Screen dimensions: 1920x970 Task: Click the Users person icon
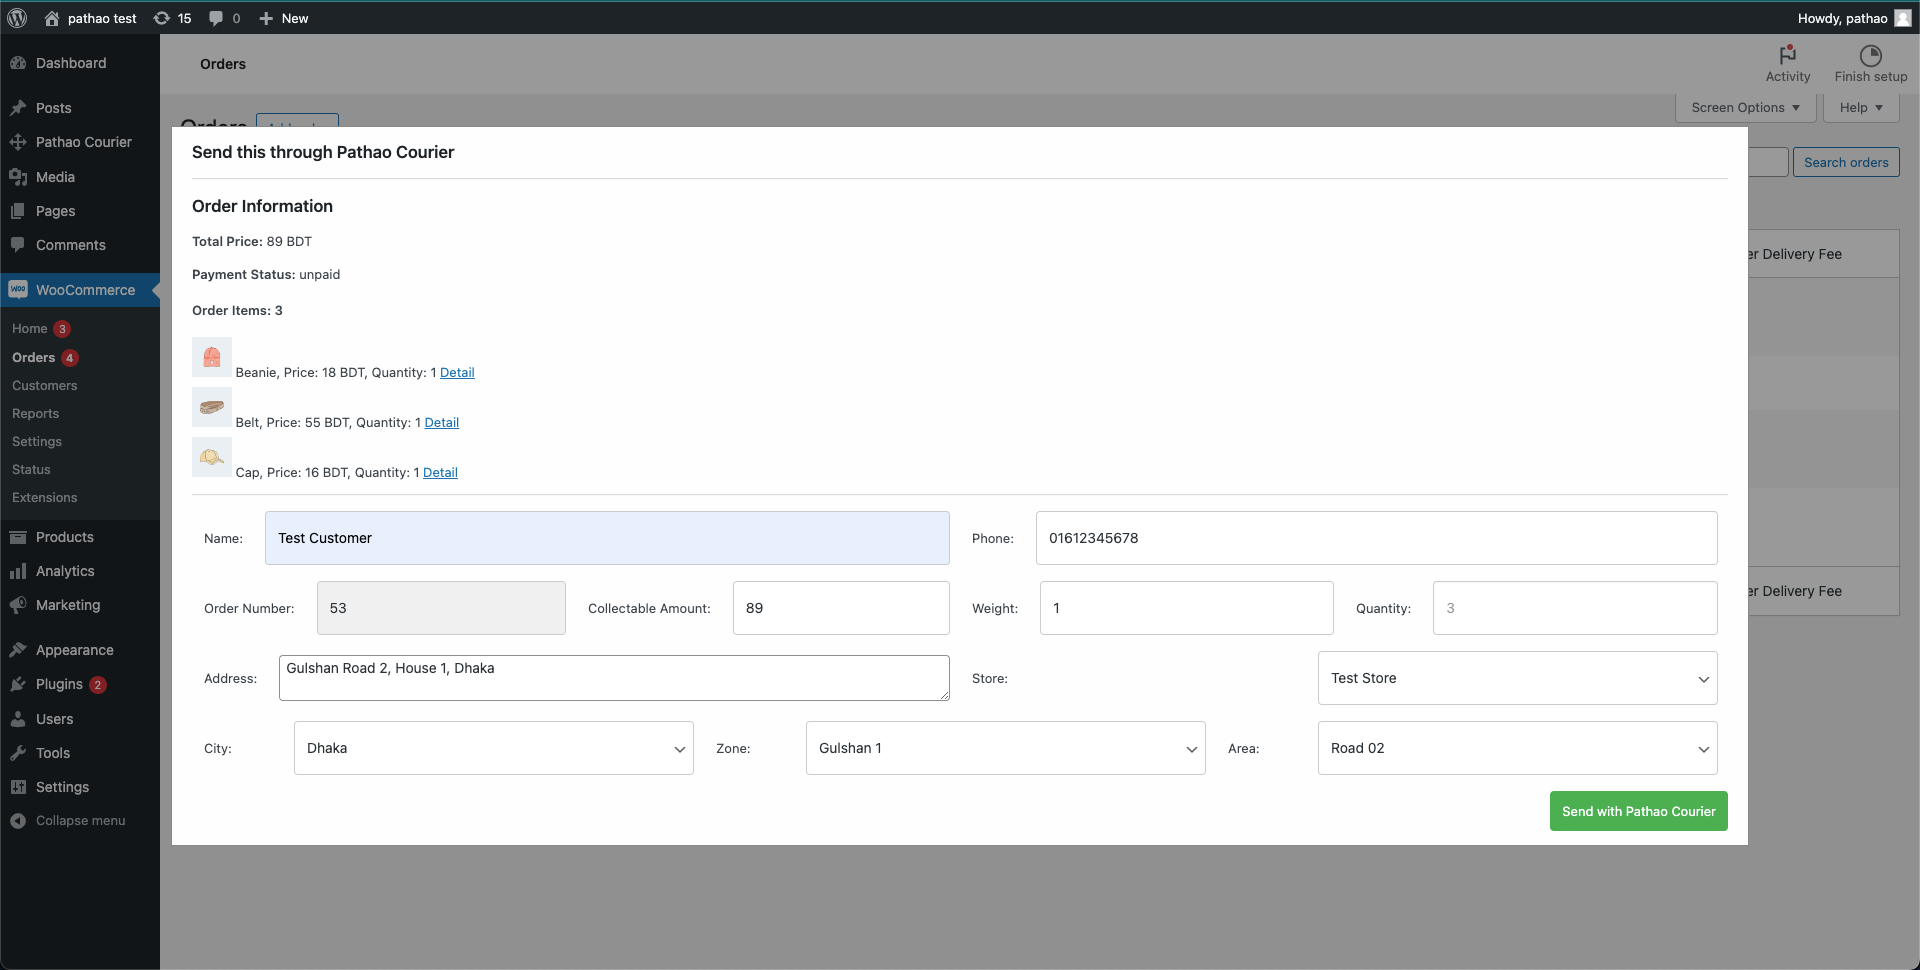tap(18, 719)
